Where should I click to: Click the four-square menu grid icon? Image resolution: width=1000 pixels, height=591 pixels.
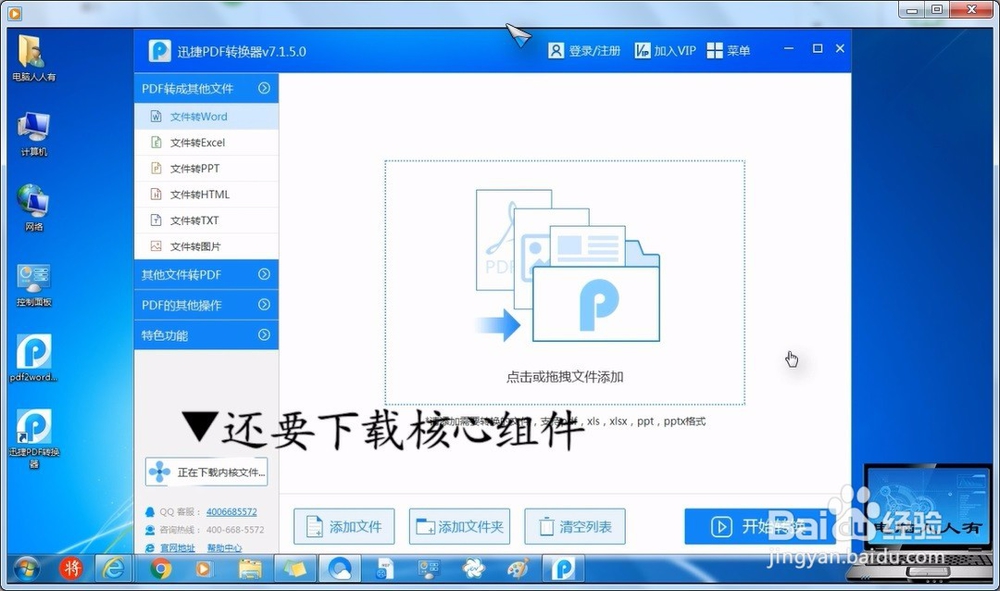pyautogui.click(x=715, y=50)
